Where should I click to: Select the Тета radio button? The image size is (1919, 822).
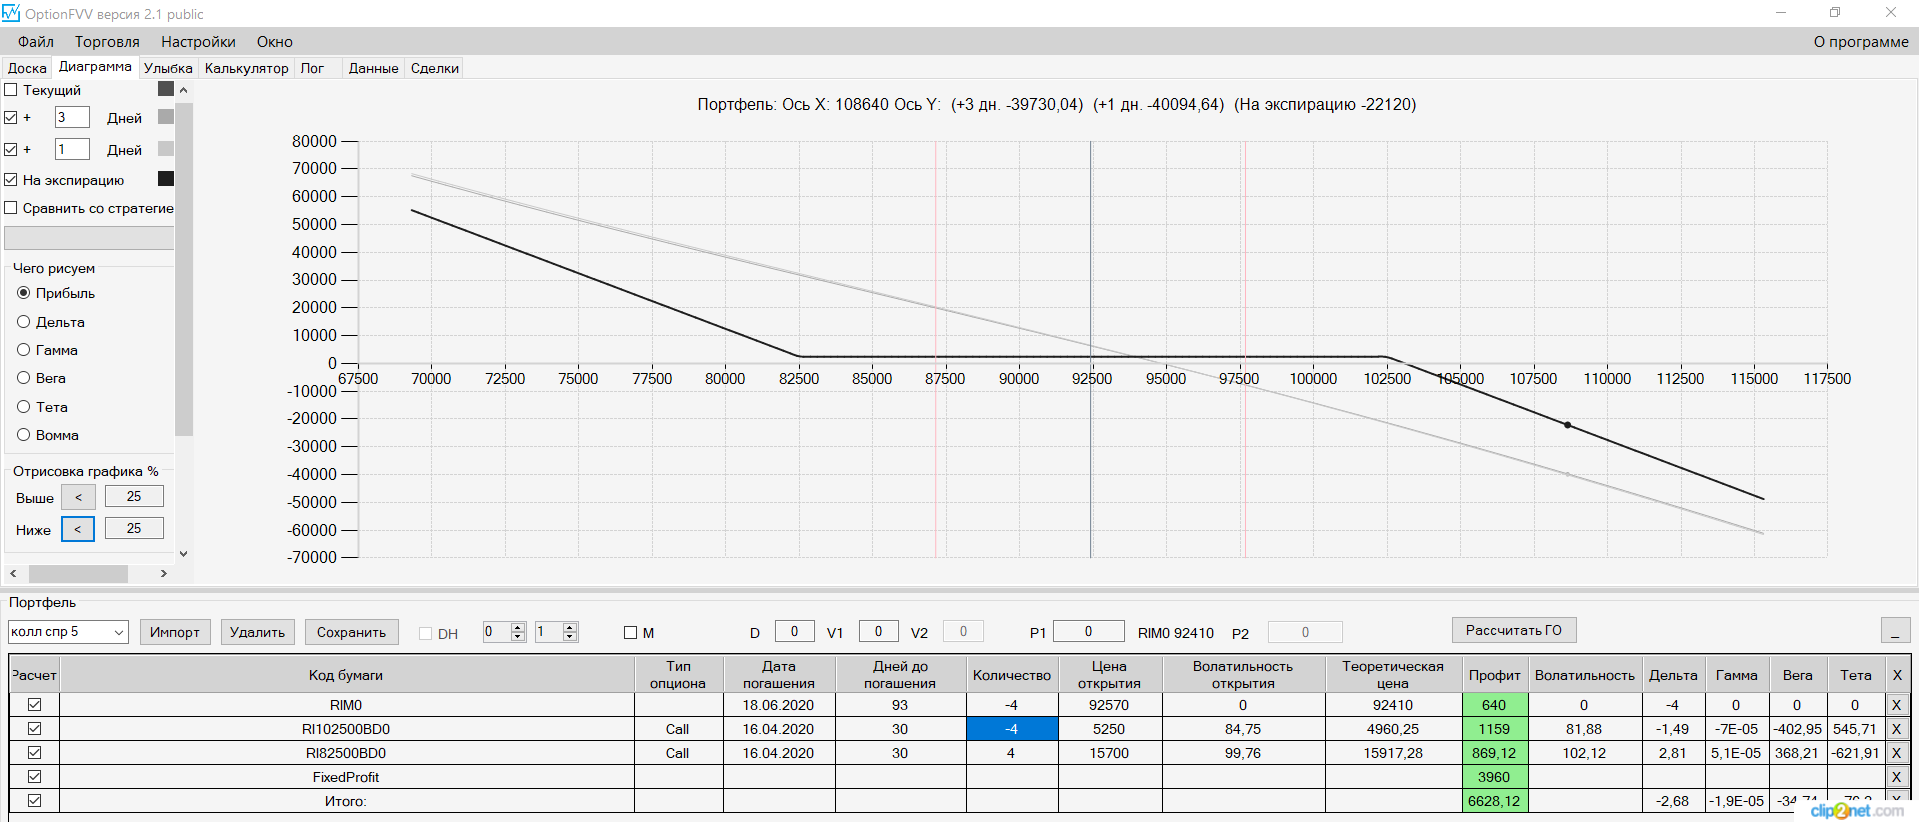(24, 407)
